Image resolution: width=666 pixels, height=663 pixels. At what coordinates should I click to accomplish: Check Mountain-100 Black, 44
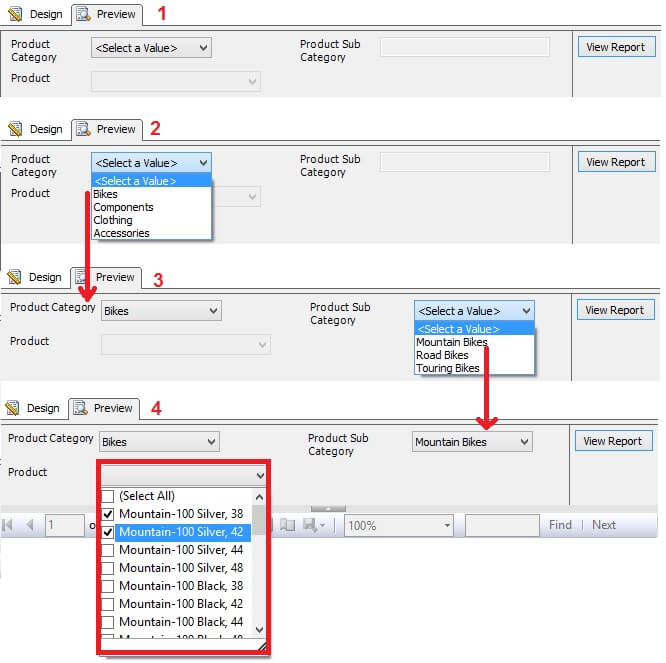pyautogui.click(x=108, y=622)
